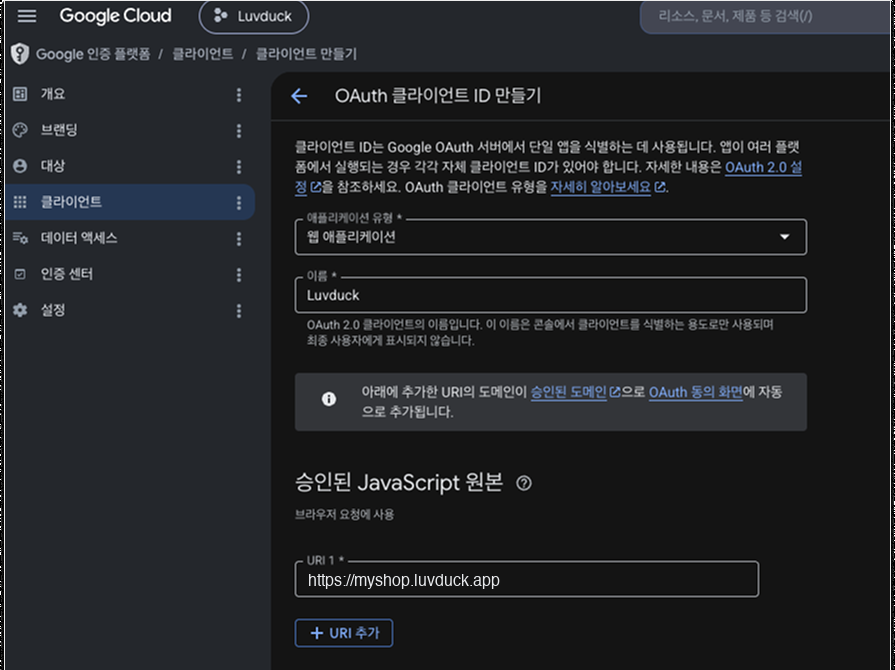Click the 브라우저 요청에 사용 text
The width and height of the screenshot is (895, 670).
(344, 514)
